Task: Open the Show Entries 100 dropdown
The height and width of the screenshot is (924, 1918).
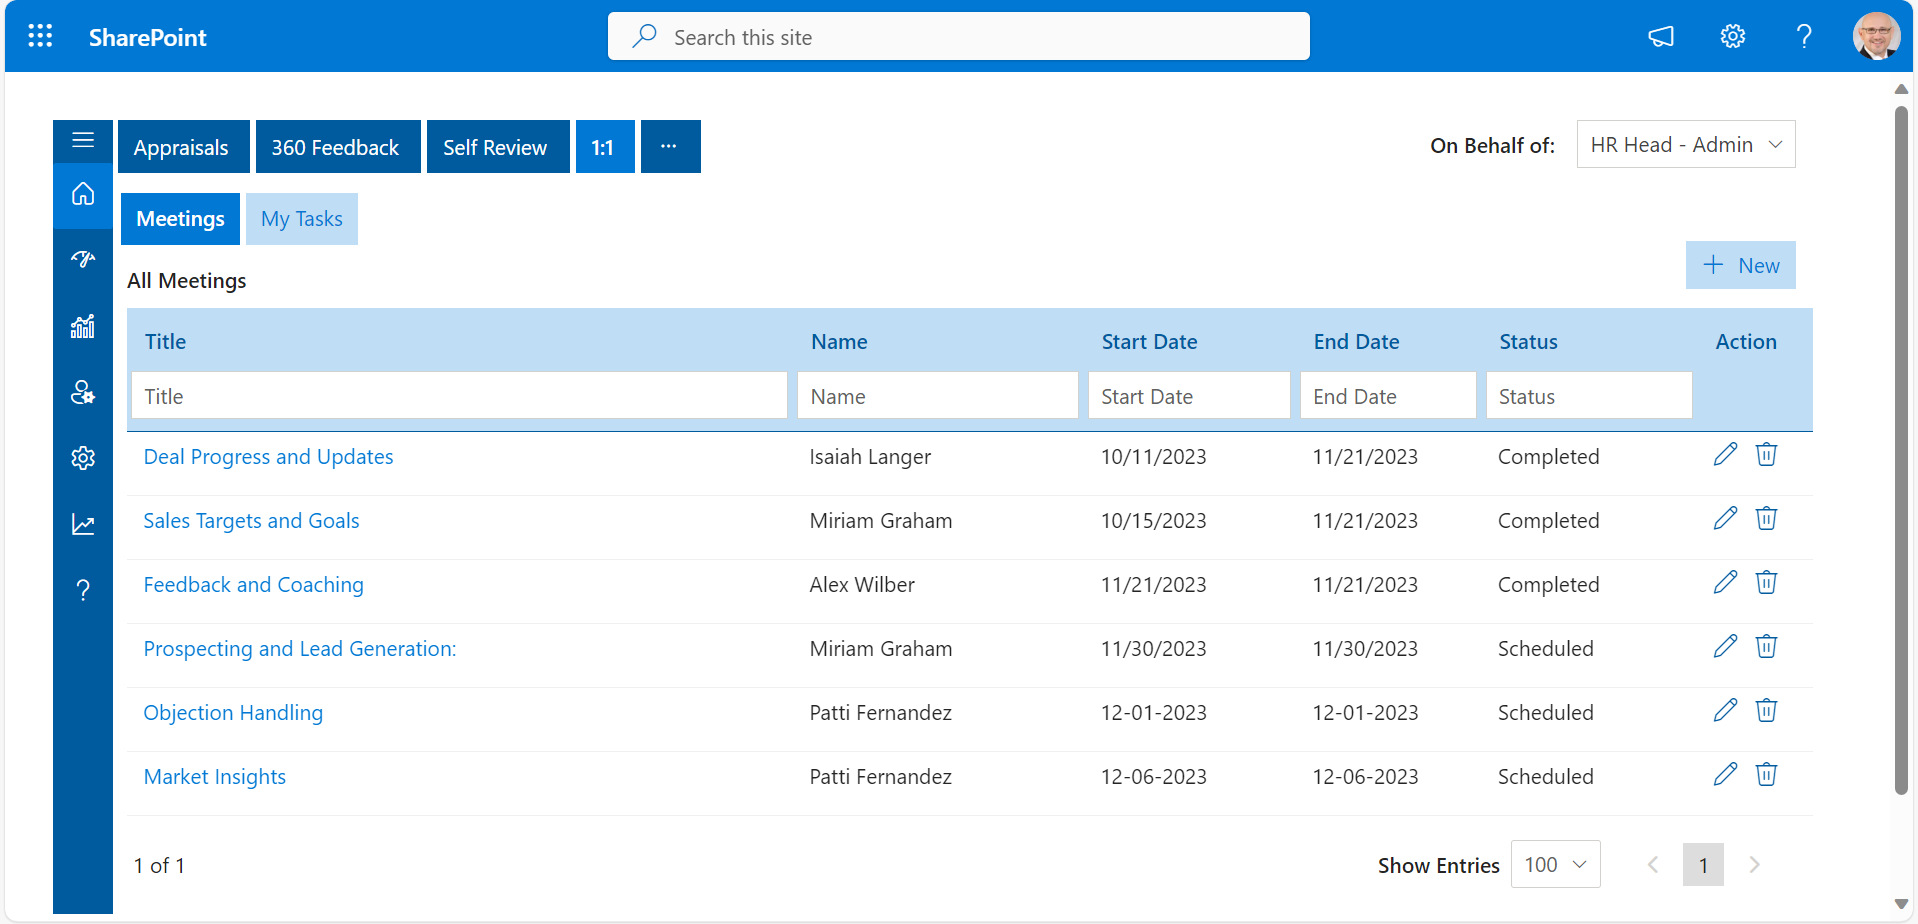Action: 1555,864
